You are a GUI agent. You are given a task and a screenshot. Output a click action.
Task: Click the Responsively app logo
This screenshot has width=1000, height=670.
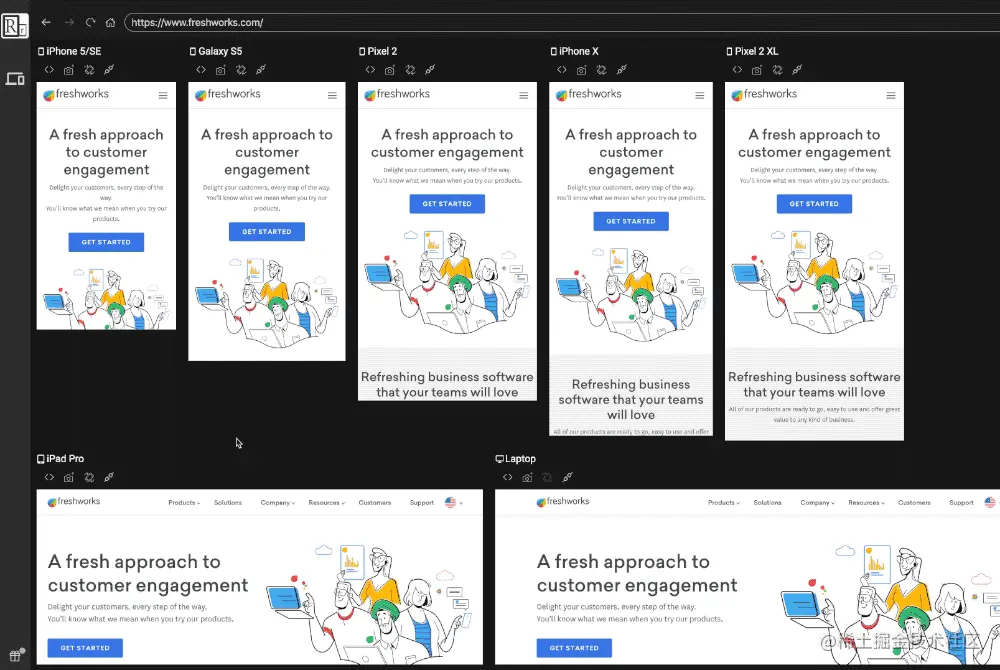(15, 27)
